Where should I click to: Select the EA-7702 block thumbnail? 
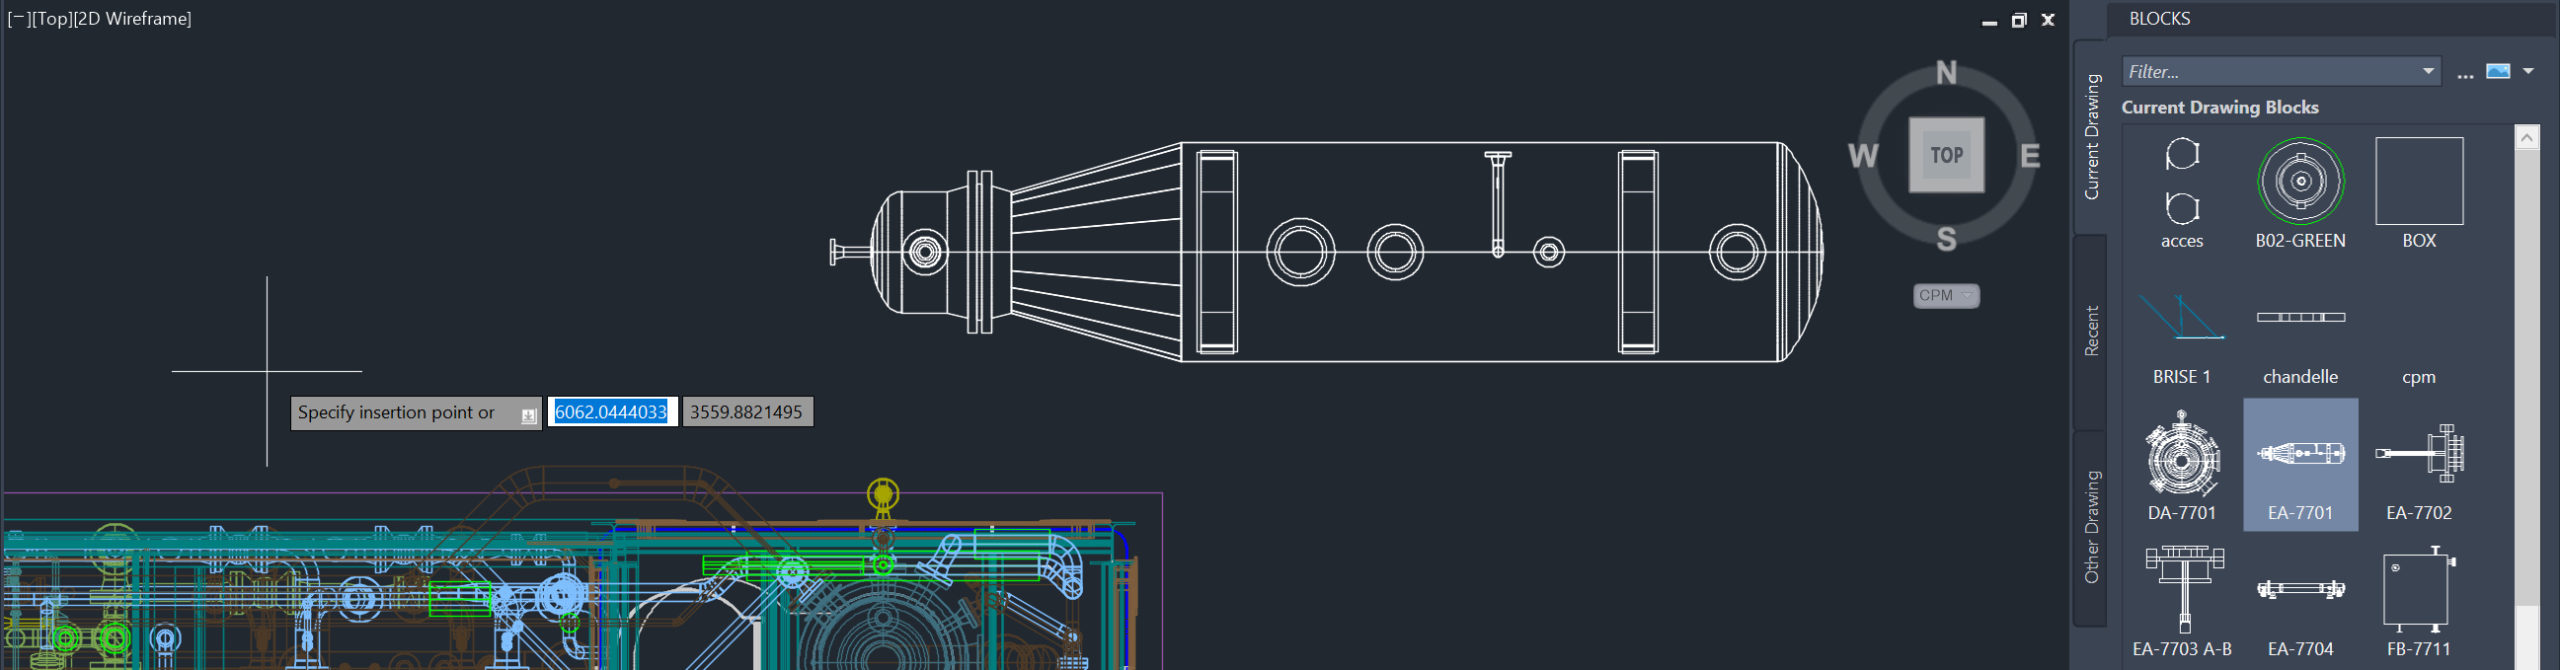pyautogui.click(x=2419, y=453)
